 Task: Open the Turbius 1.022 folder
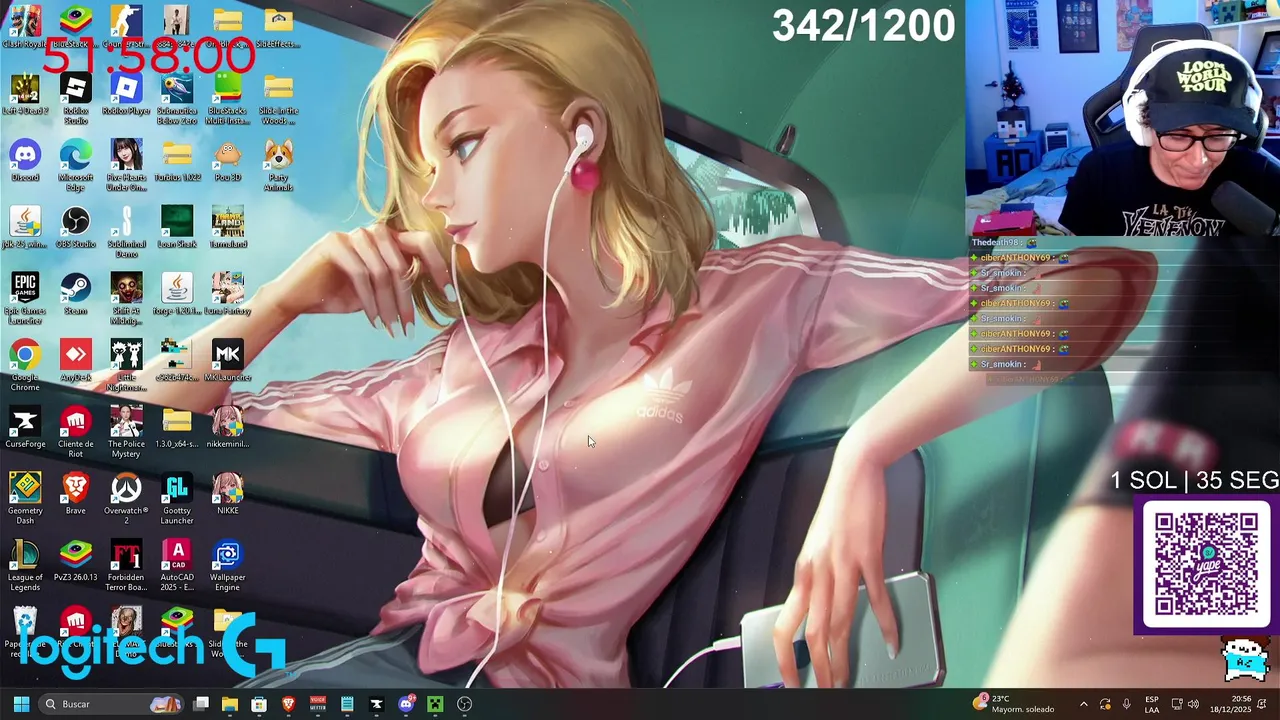click(x=177, y=161)
